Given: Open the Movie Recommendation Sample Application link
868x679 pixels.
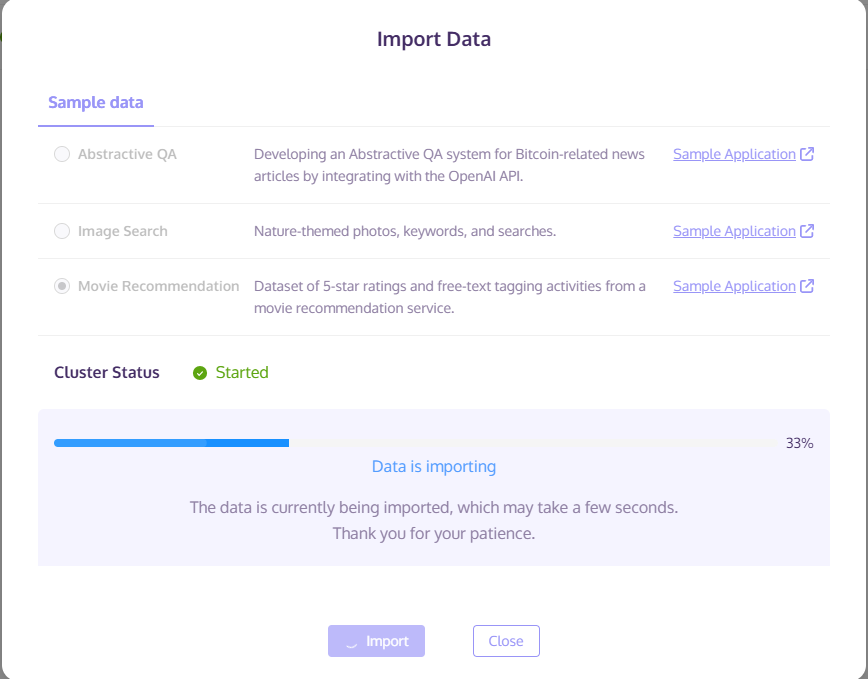Looking at the screenshot, I should click(x=734, y=286).
